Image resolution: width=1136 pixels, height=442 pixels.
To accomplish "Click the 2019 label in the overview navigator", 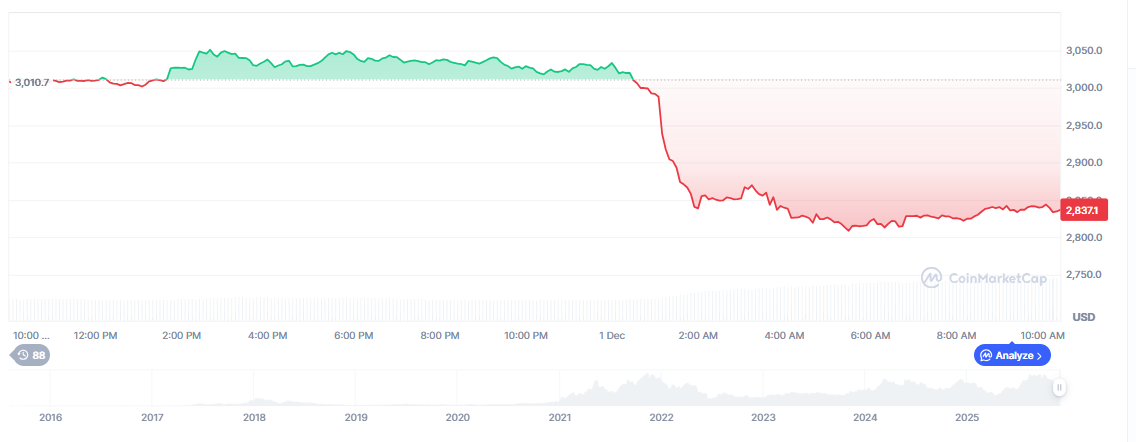I will coord(356,417).
